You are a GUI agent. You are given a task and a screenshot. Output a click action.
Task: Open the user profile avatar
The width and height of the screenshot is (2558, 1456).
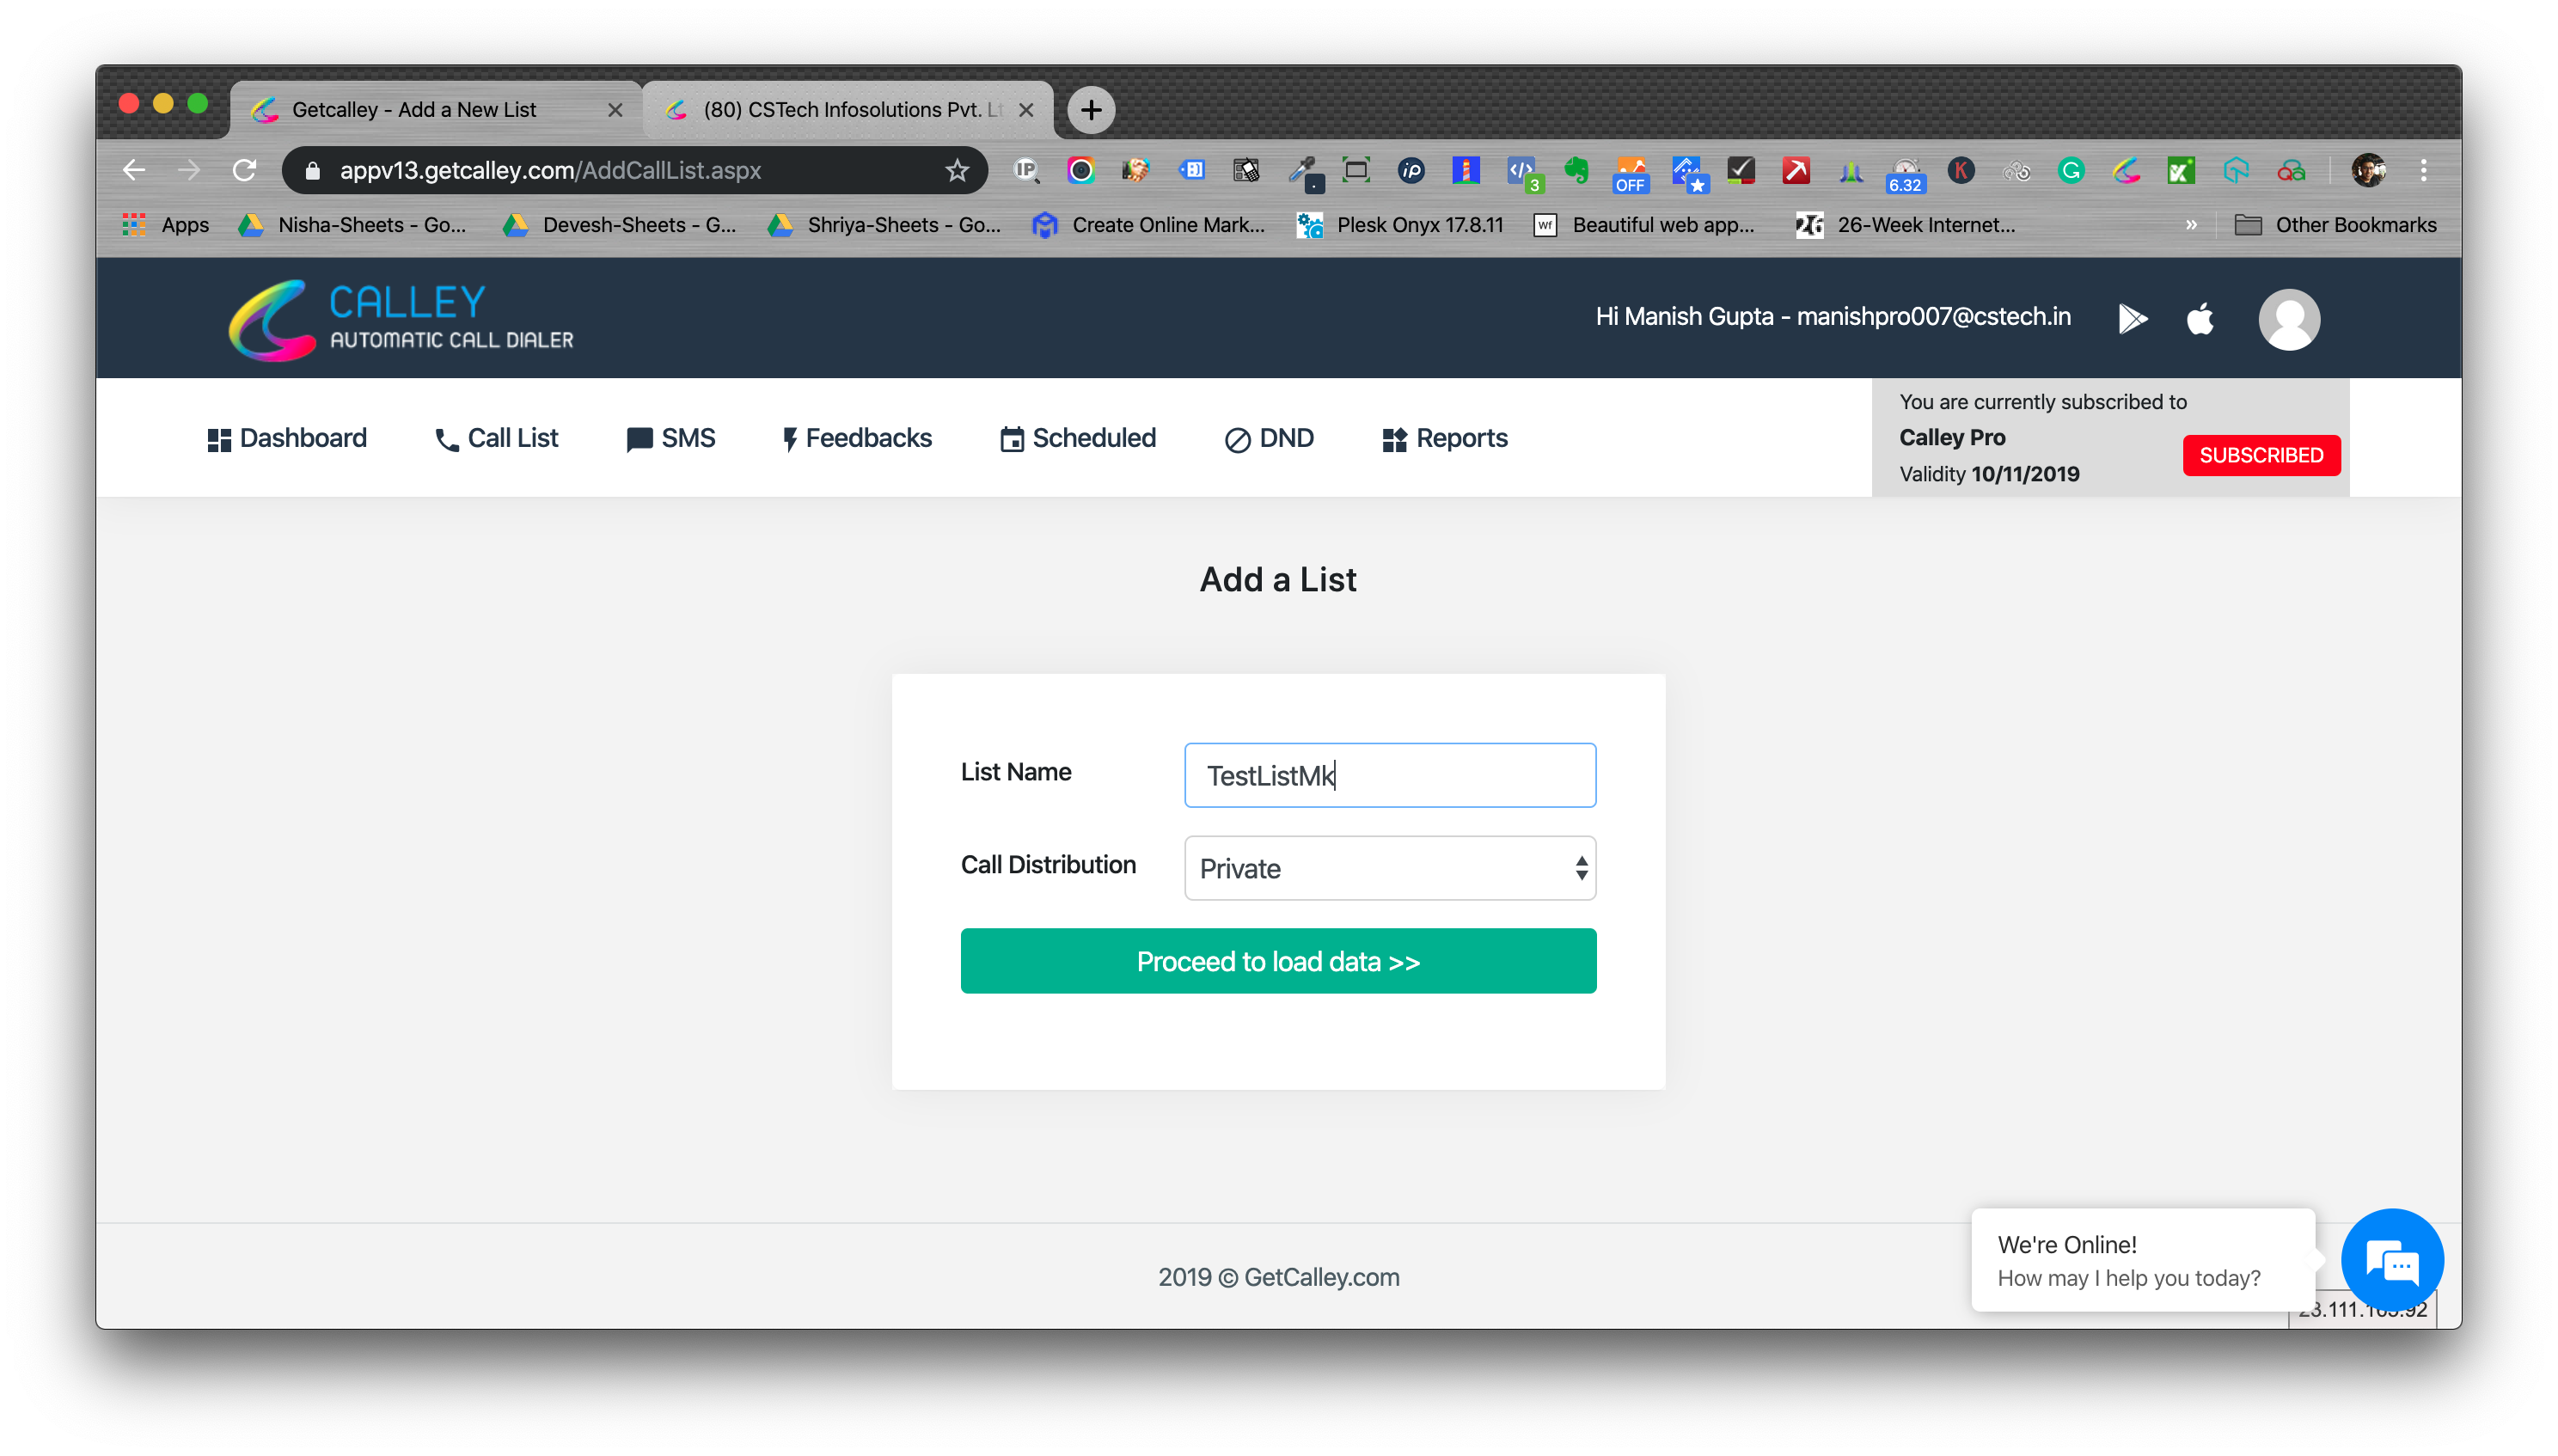click(x=2288, y=319)
